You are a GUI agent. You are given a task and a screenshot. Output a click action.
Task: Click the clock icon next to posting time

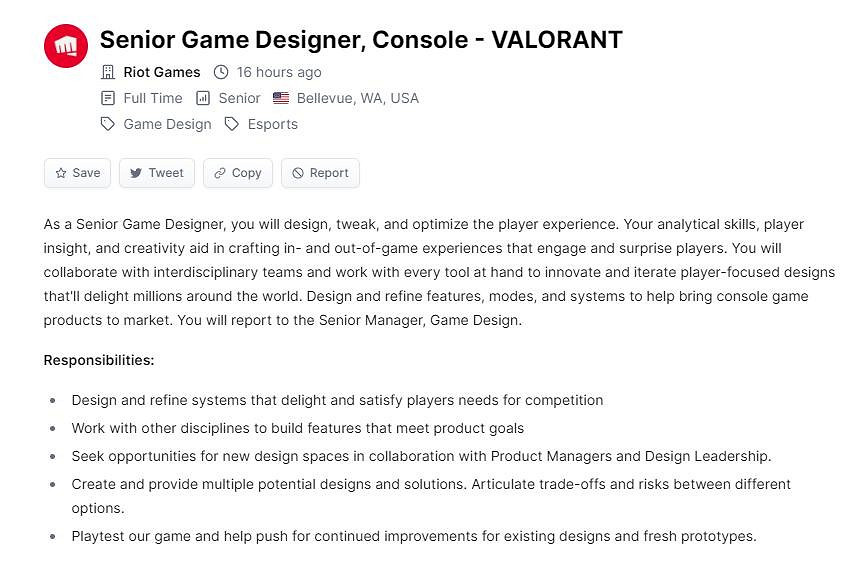[221, 72]
